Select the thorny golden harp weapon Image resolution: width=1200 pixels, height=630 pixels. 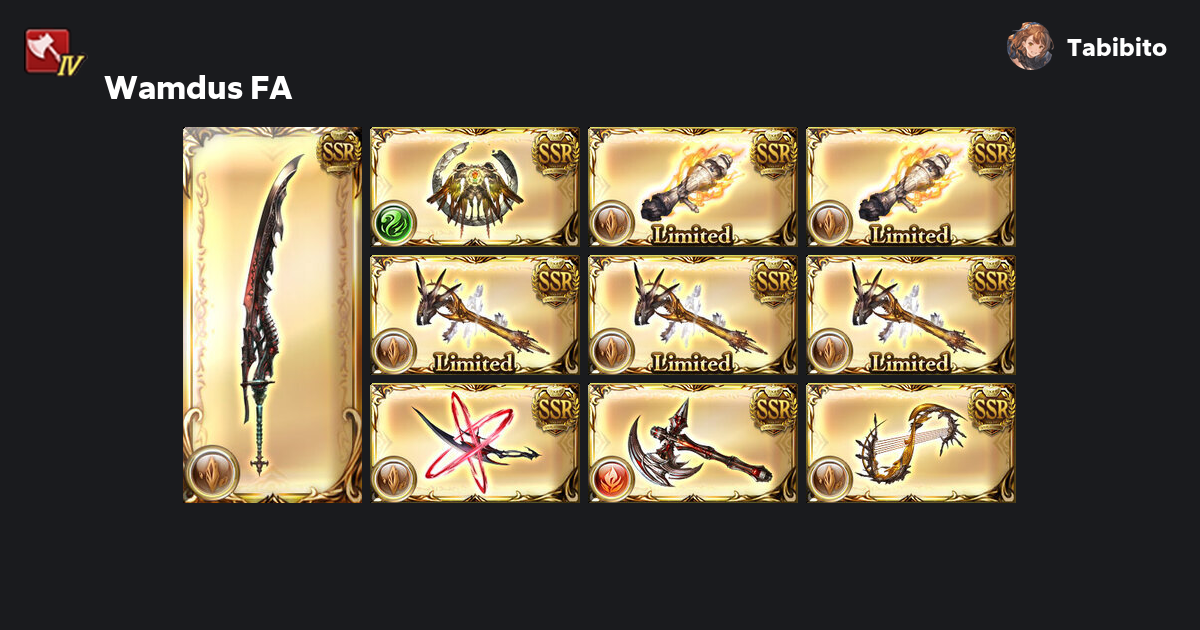(x=911, y=443)
